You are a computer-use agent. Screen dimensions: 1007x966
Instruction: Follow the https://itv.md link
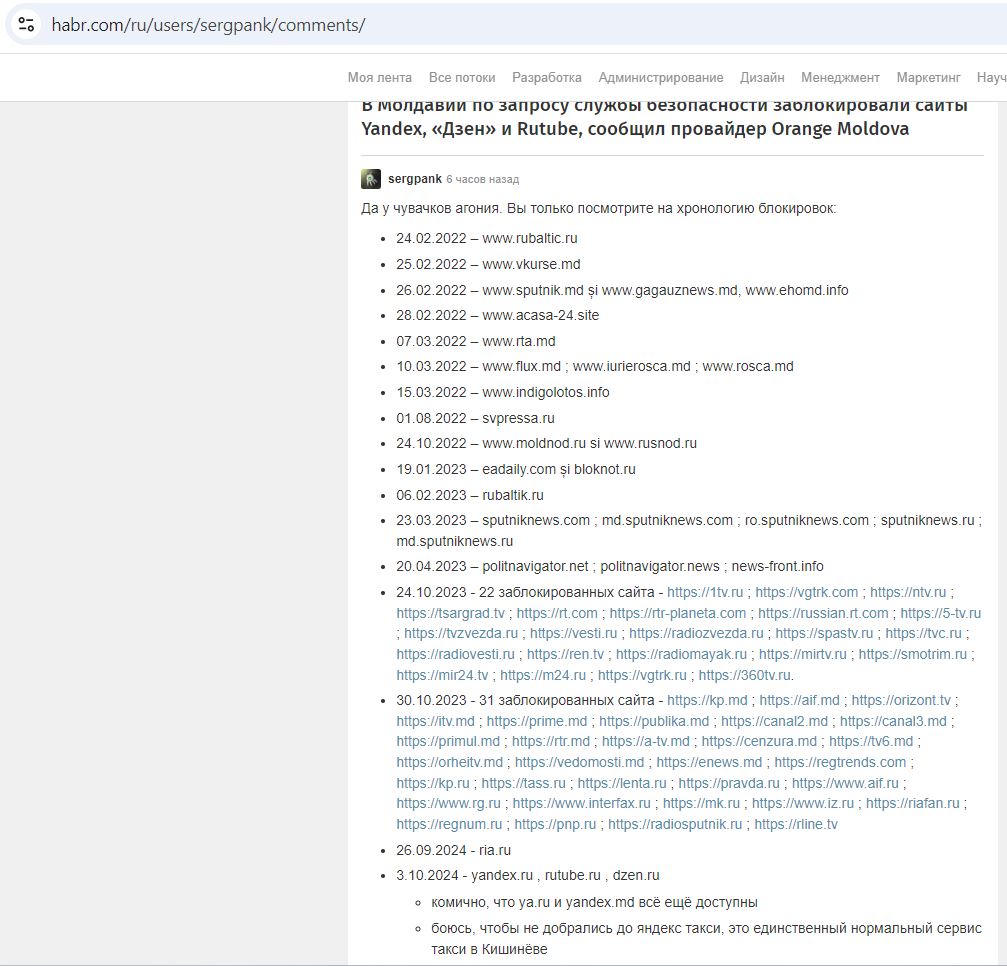(435, 722)
